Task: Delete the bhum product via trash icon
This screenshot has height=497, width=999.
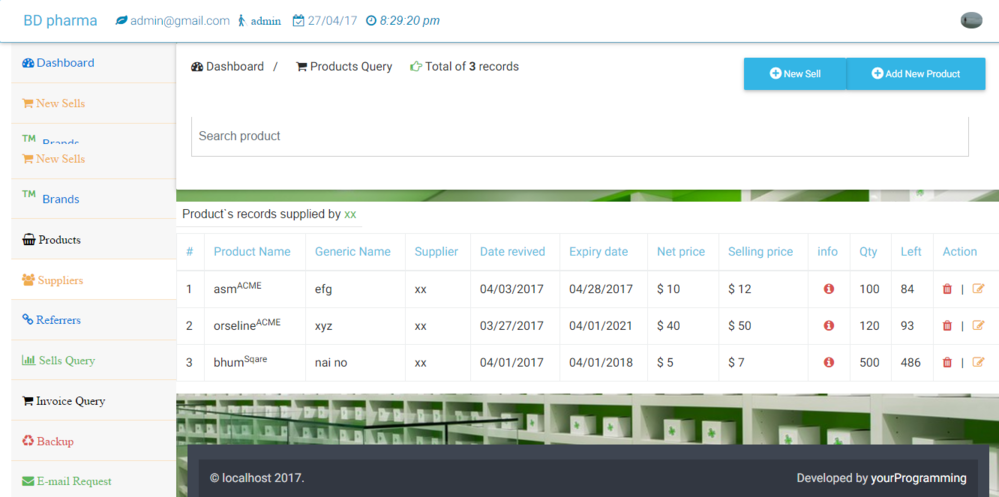Action: point(947,363)
